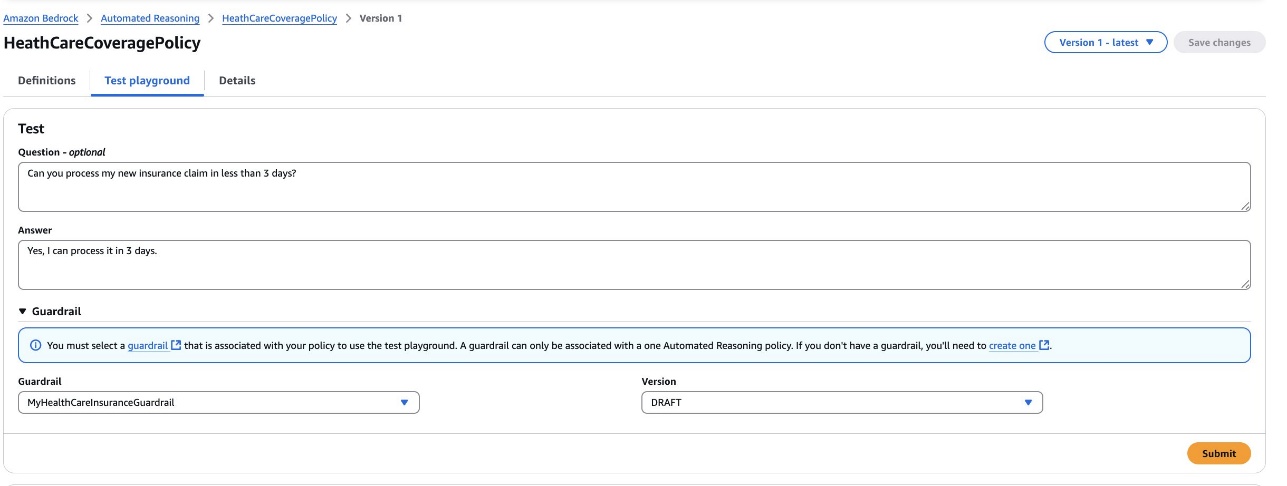1287x486 pixels.
Task: Open the Version 1 - latest dropdown
Action: click(1105, 43)
